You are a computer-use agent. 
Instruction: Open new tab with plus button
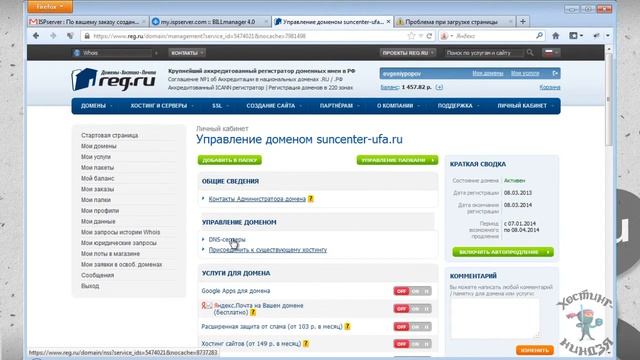point(522,22)
